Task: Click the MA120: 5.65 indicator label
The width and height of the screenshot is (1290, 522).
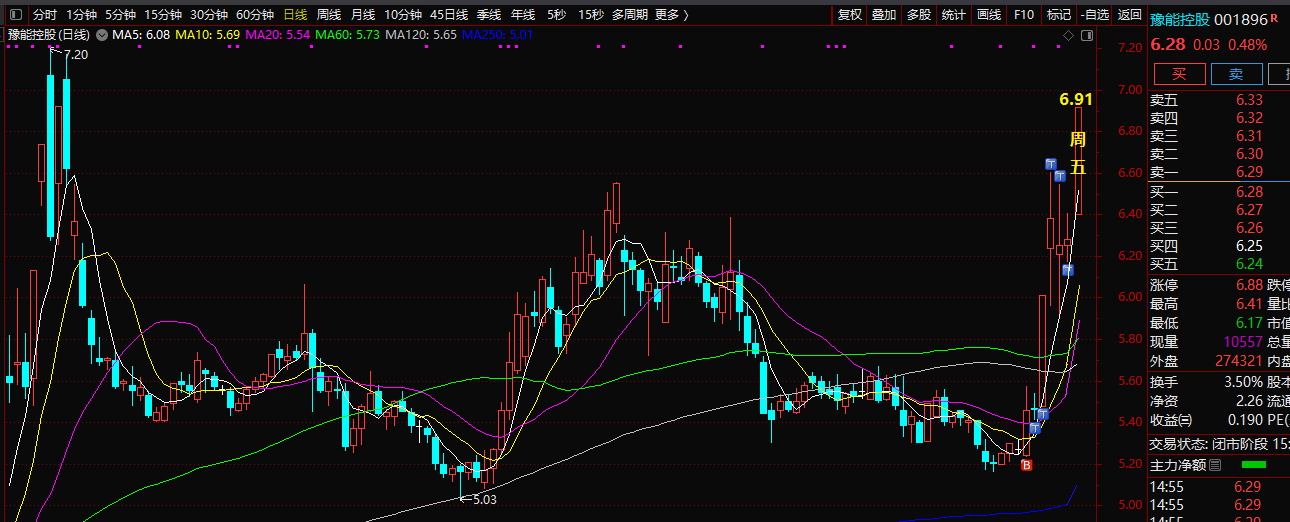Action: (421, 35)
